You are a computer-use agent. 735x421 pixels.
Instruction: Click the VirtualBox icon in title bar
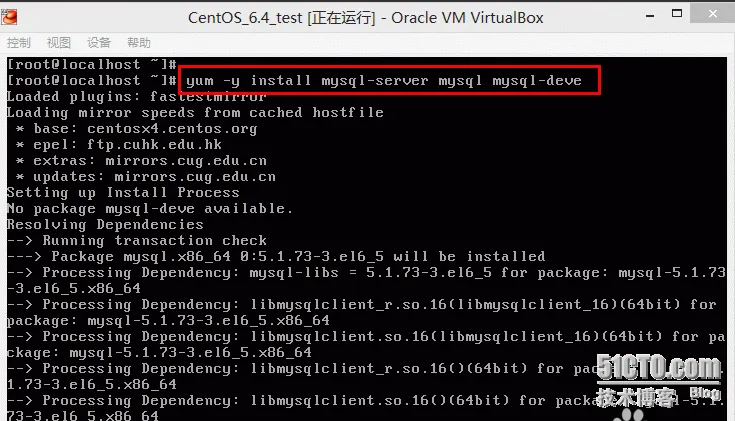coord(9,17)
